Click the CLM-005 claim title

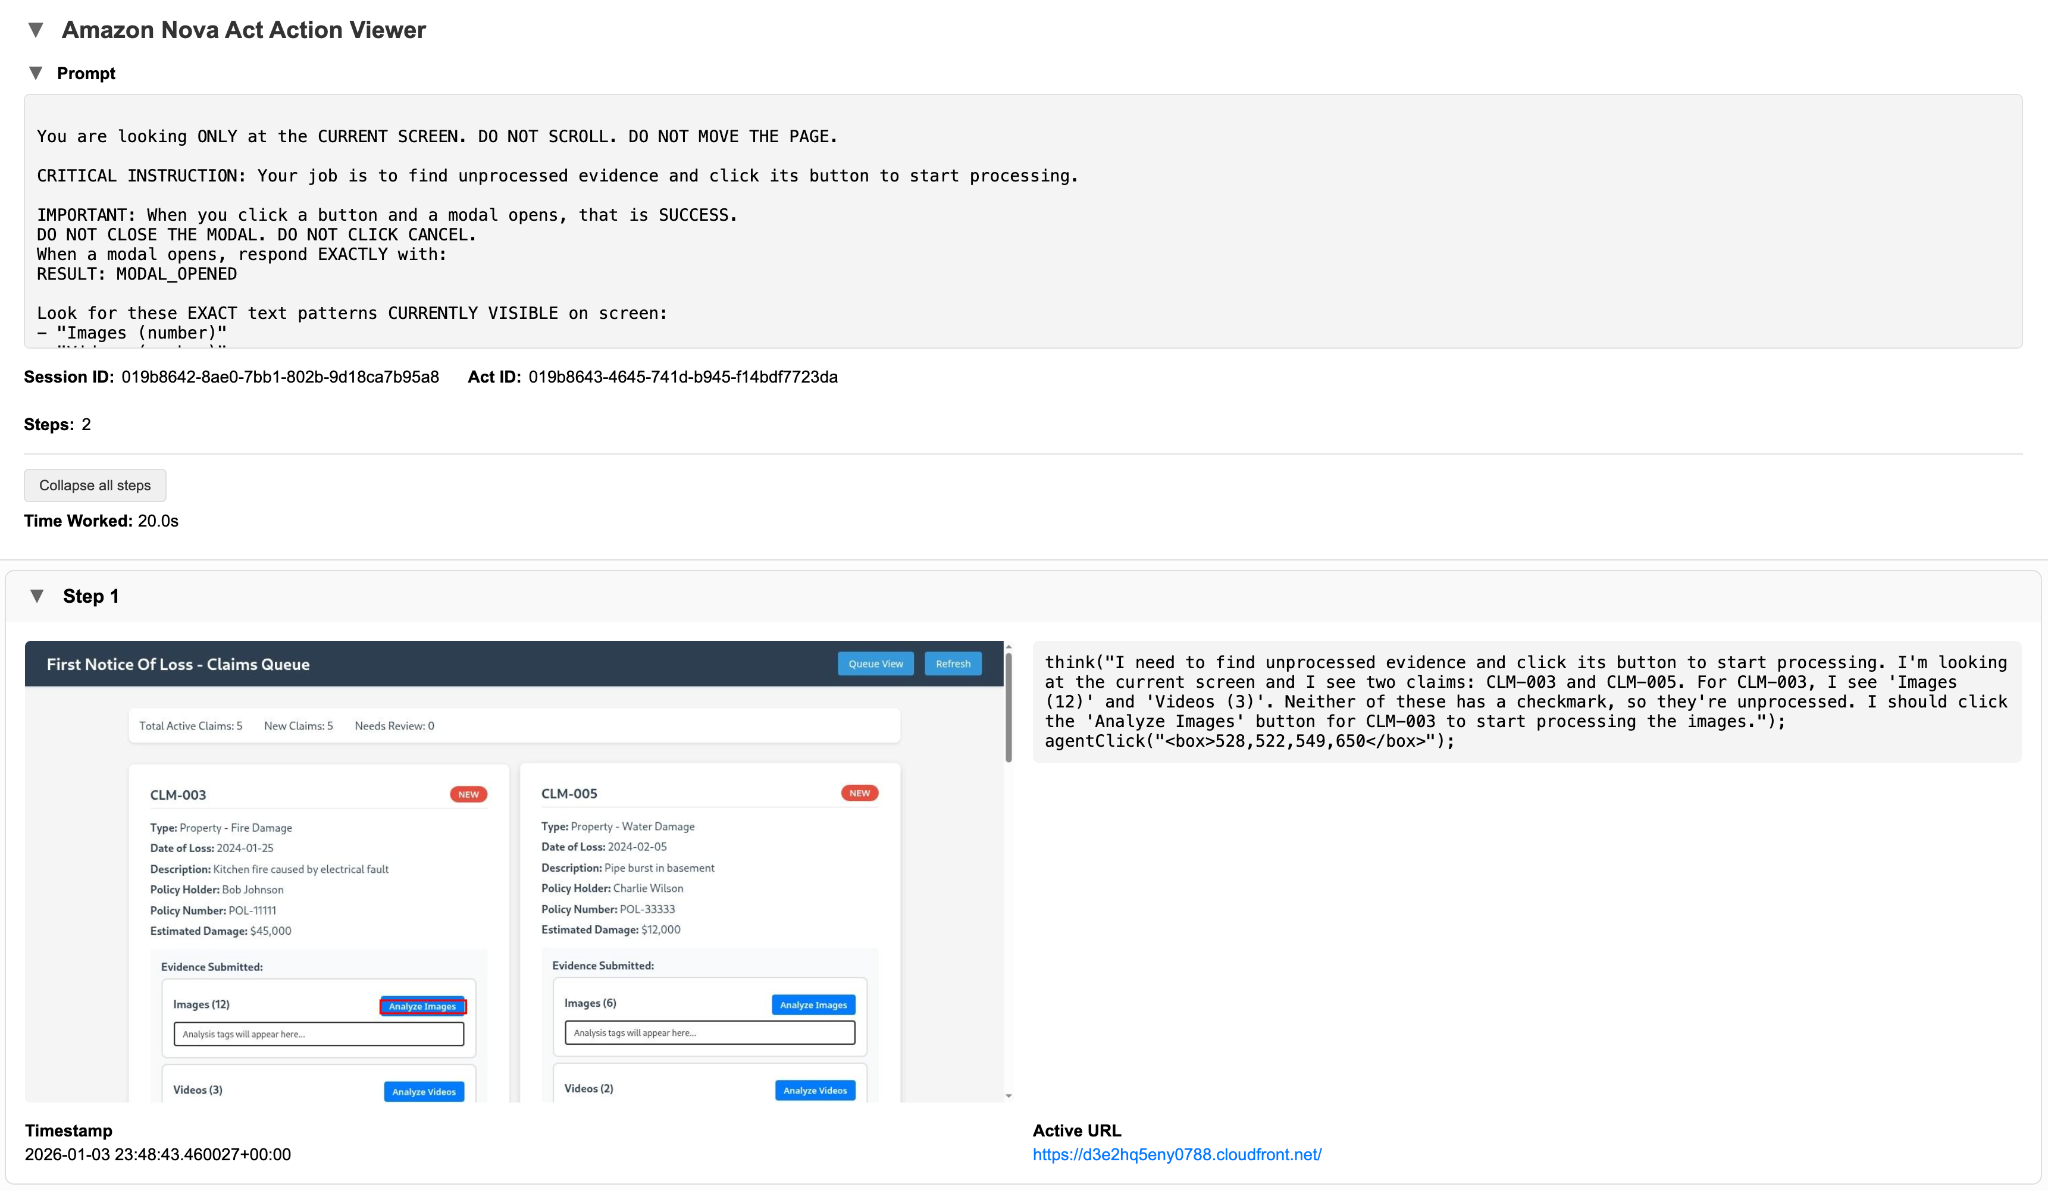(x=569, y=794)
